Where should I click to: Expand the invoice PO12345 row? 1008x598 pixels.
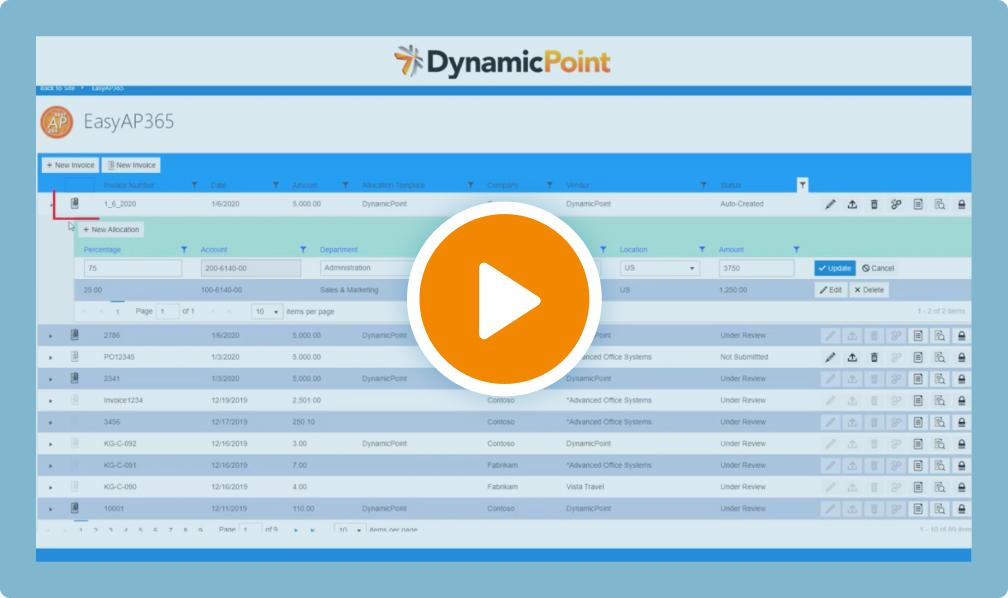click(x=51, y=358)
